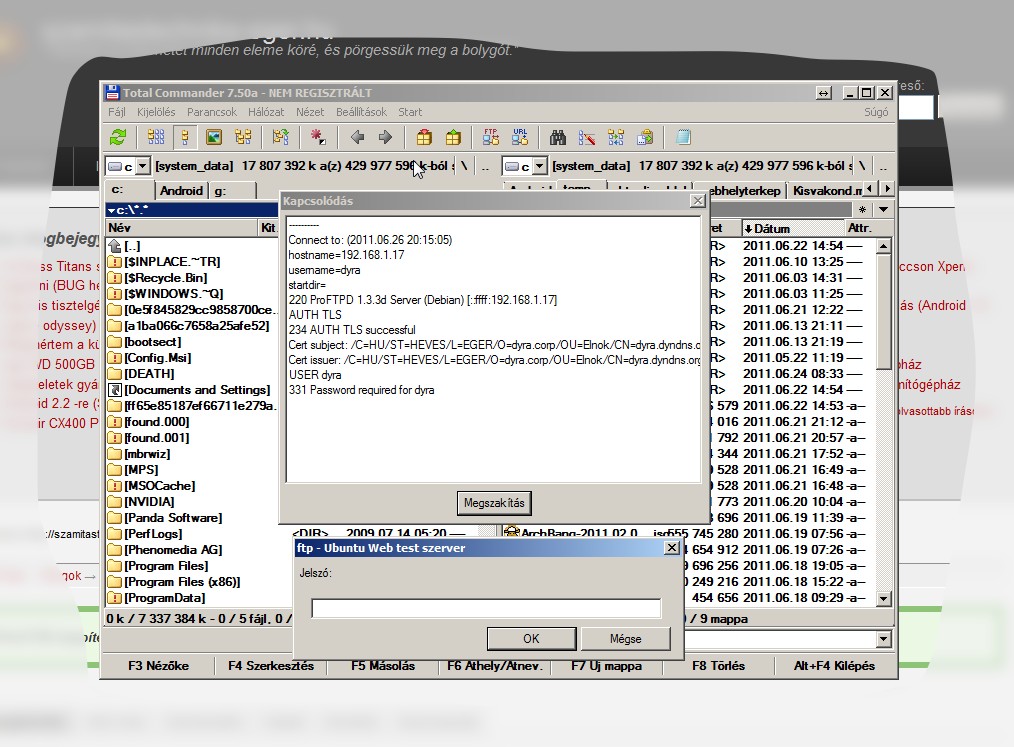The height and width of the screenshot is (747, 1014).
Task: Click the folder-tree icon with the green arrow
Action: pos(281,137)
